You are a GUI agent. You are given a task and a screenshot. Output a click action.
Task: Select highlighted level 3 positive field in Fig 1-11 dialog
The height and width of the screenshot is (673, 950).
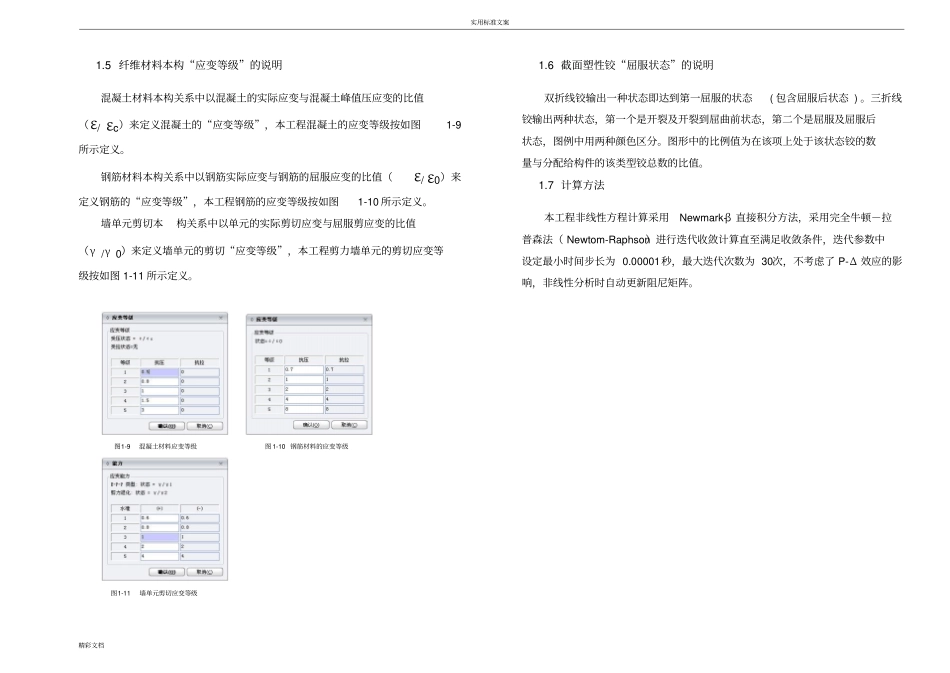(159, 537)
